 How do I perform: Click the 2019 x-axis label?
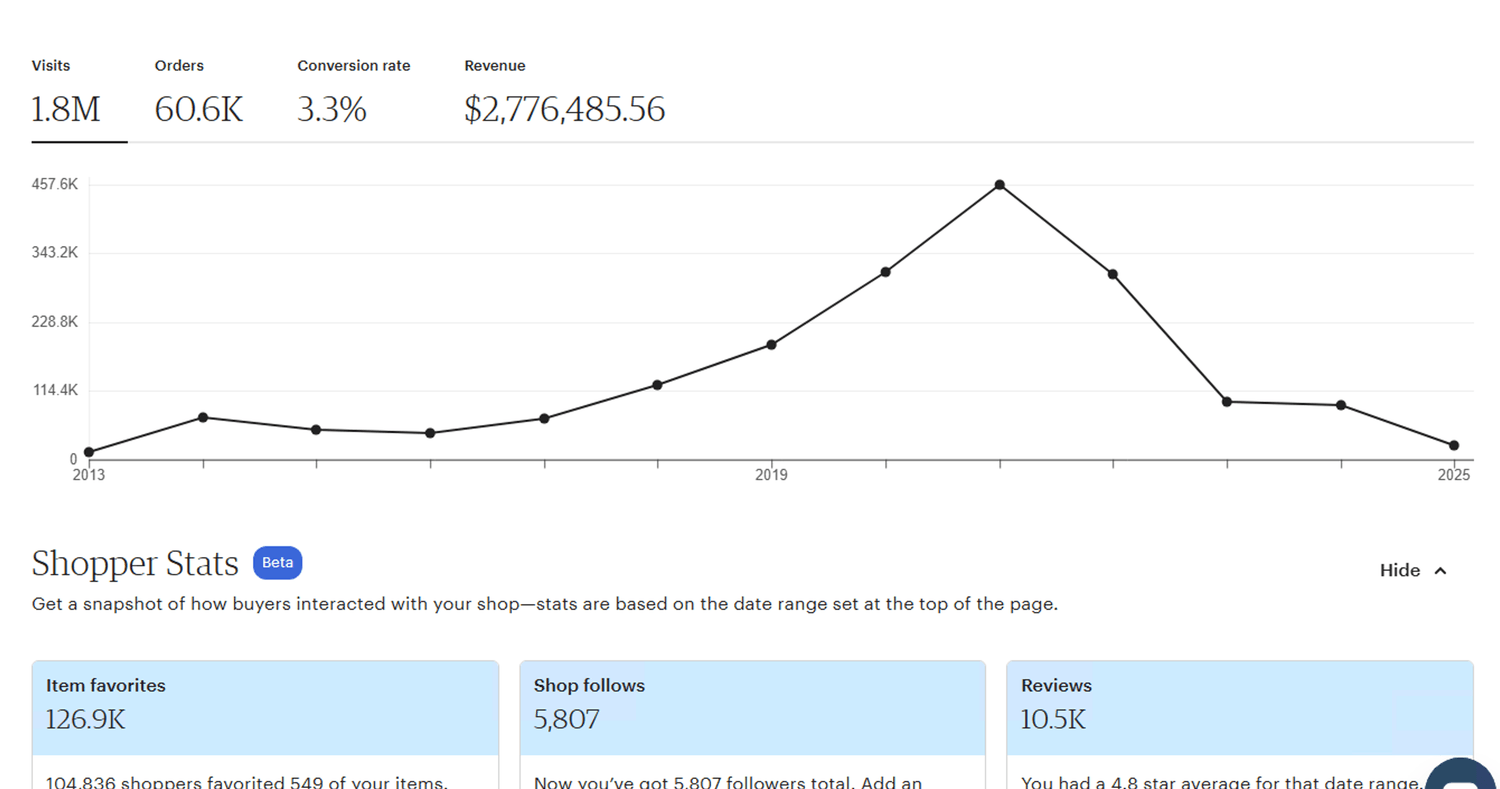click(771, 475)
